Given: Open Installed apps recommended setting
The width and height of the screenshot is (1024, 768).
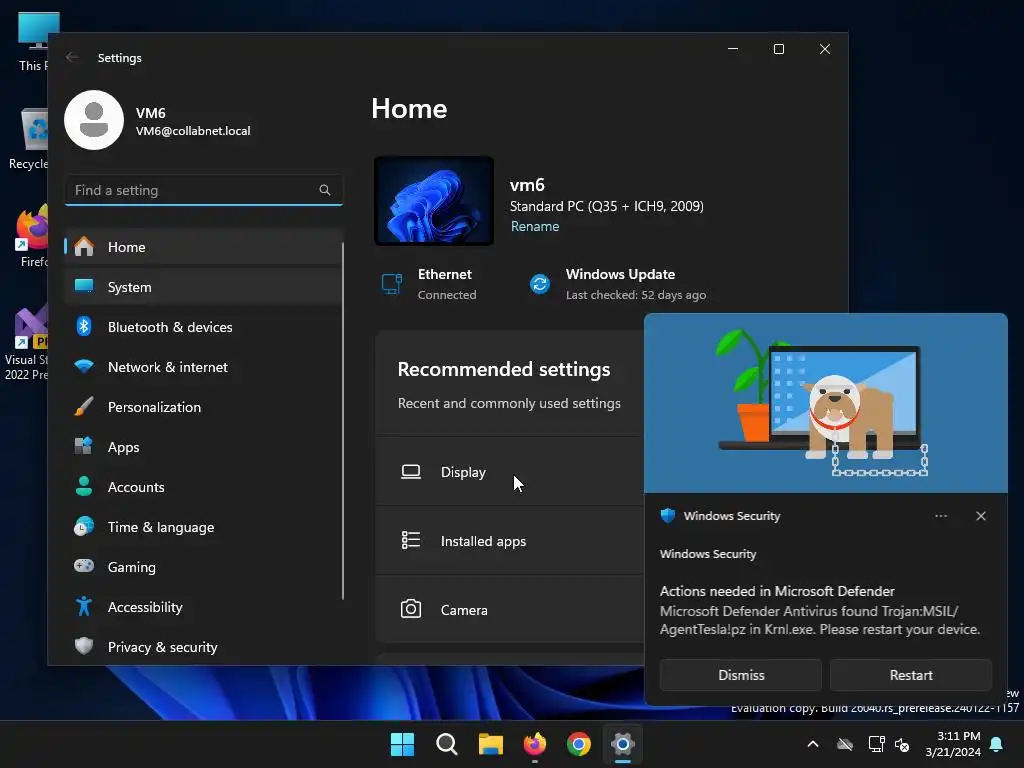Looking at the screenshot, I should [x=509, y=541].
